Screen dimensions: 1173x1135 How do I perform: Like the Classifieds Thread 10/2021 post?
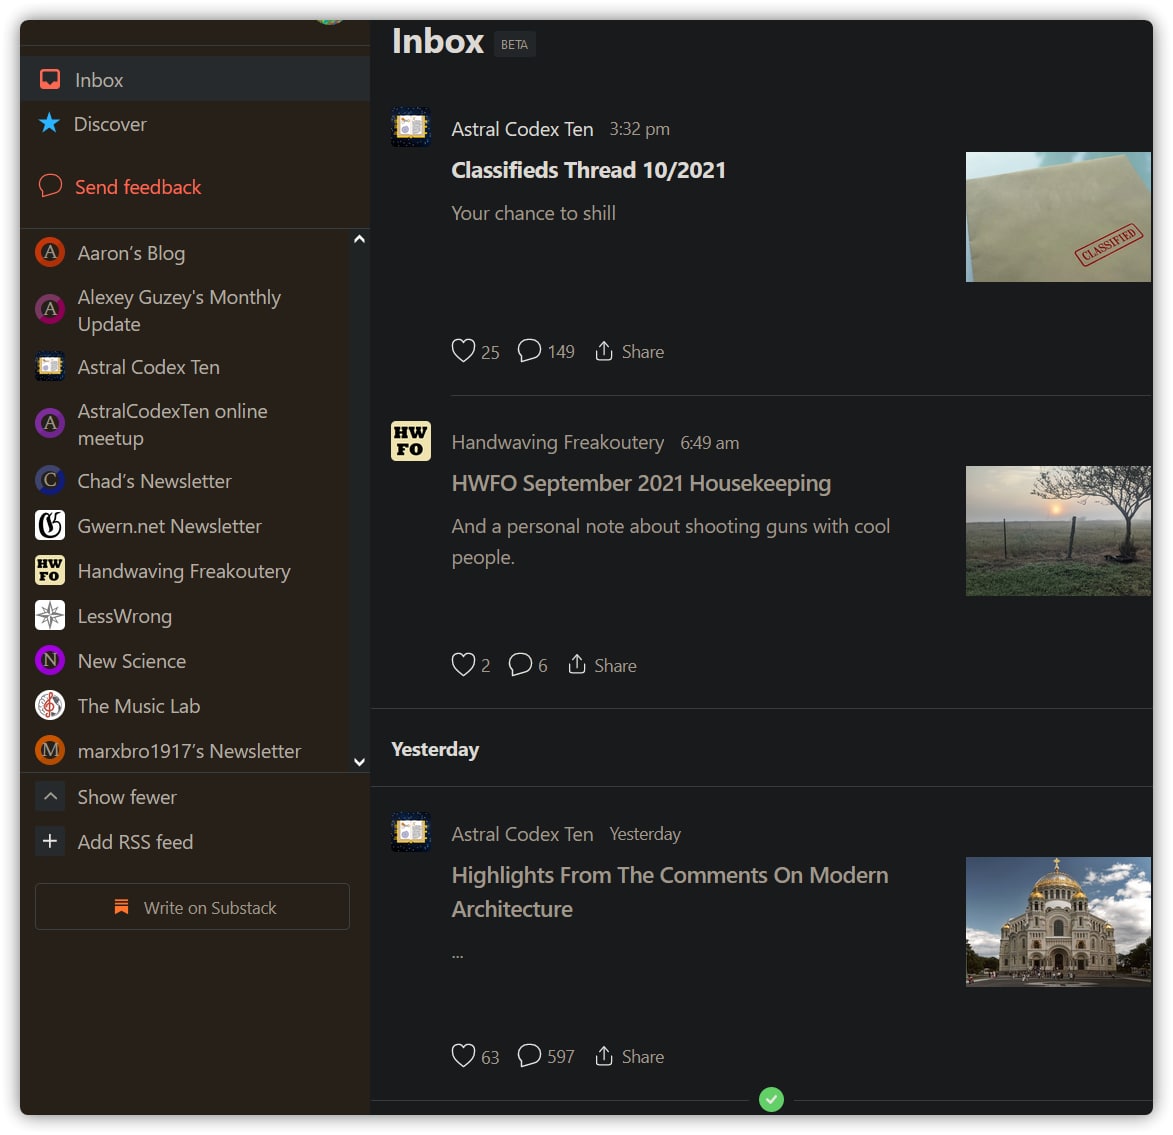[x=475, y=351]
